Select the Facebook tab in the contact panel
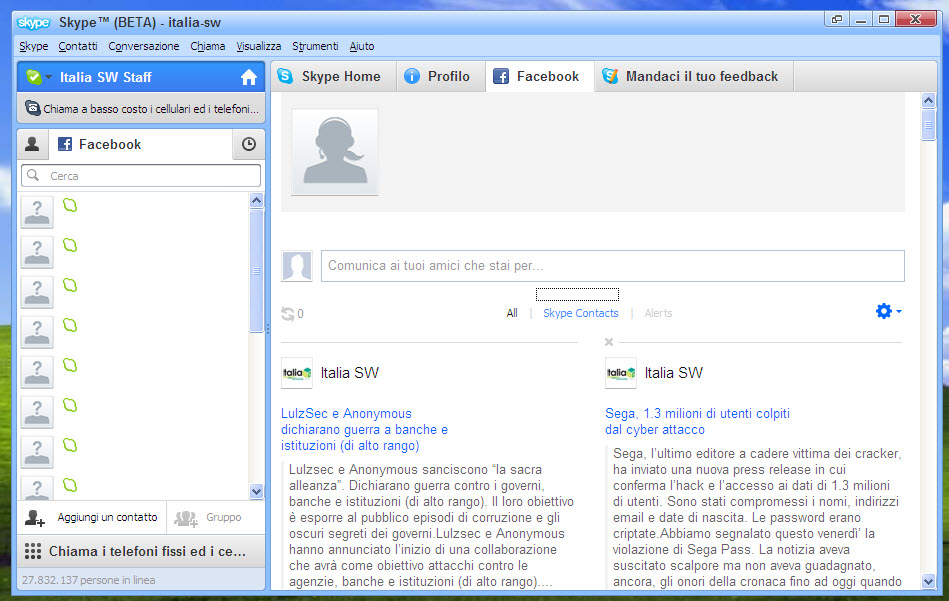This screenshot has height=601, width=949. (140, 144)
